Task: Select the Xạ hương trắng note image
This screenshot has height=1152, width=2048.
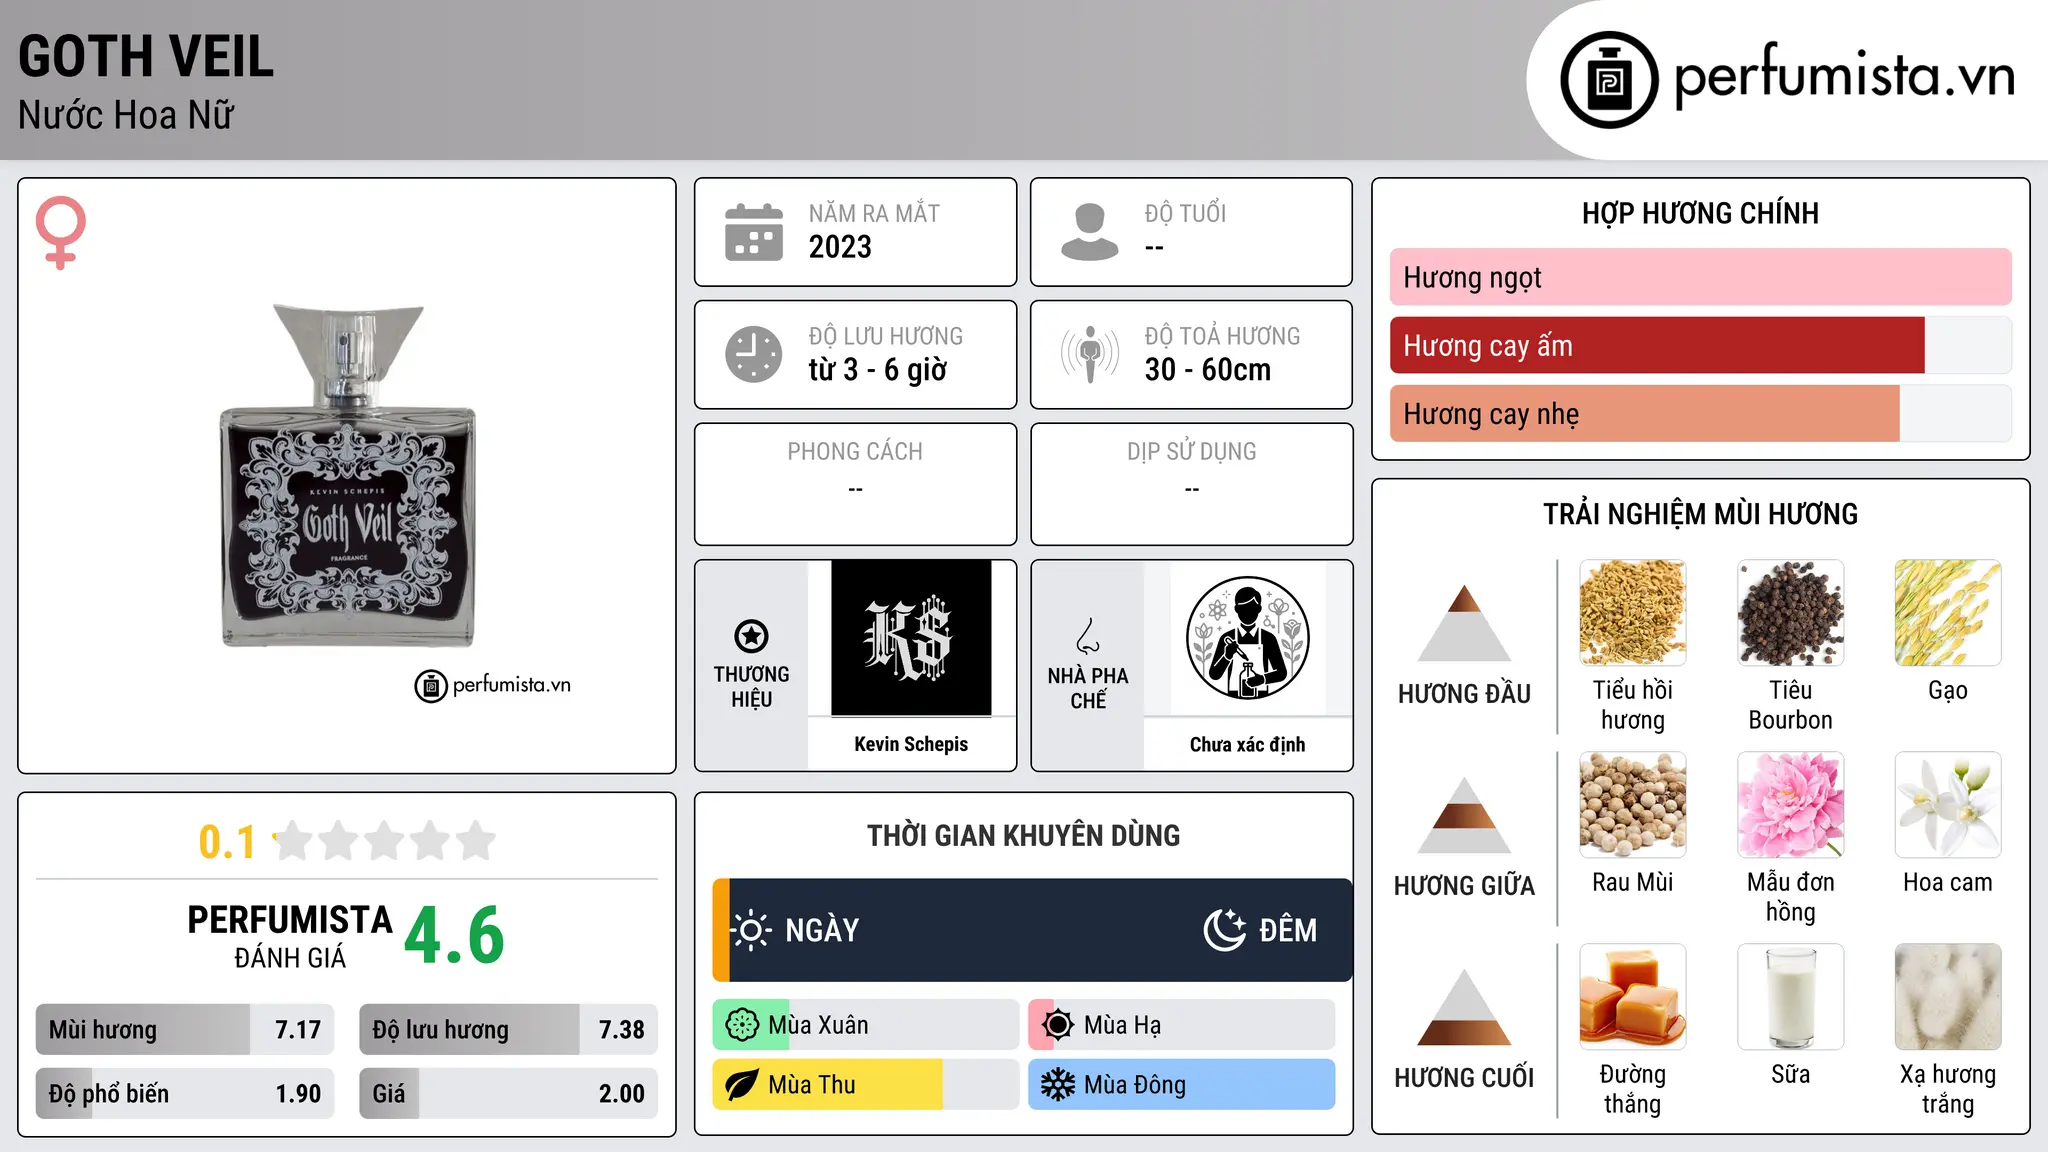Action: tap(1948, 997)
